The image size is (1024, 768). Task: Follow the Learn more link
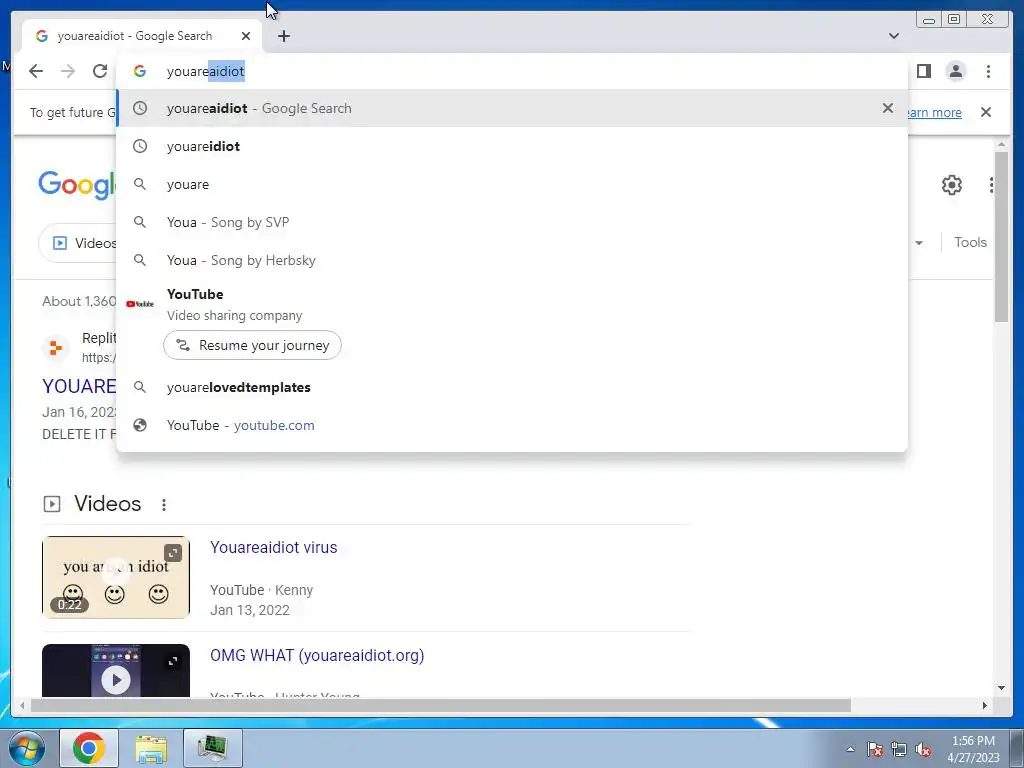pos(935,112)
